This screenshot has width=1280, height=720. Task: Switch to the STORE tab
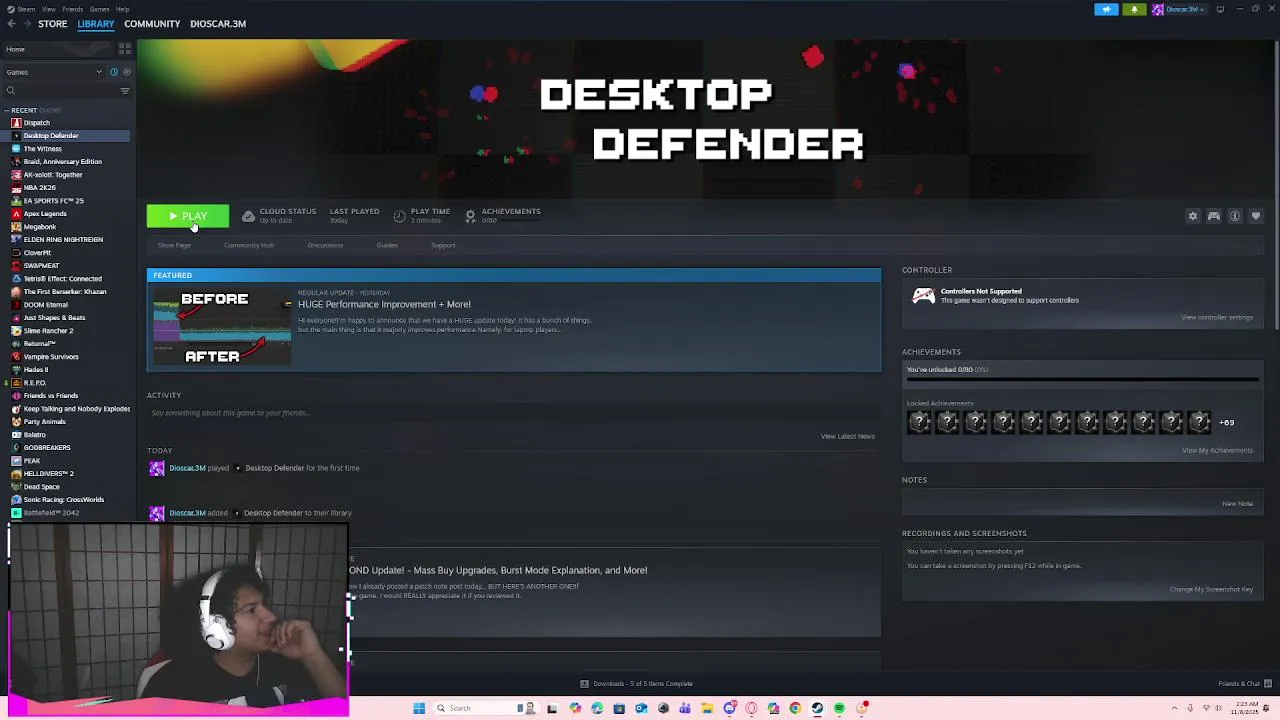point(52,24)
